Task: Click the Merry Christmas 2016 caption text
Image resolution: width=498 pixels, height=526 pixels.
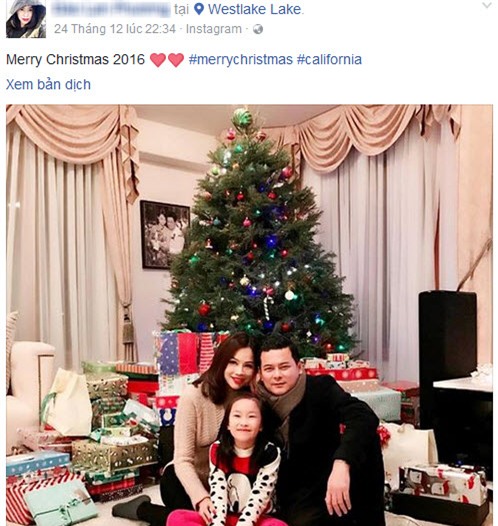Action: coord(75,59)
